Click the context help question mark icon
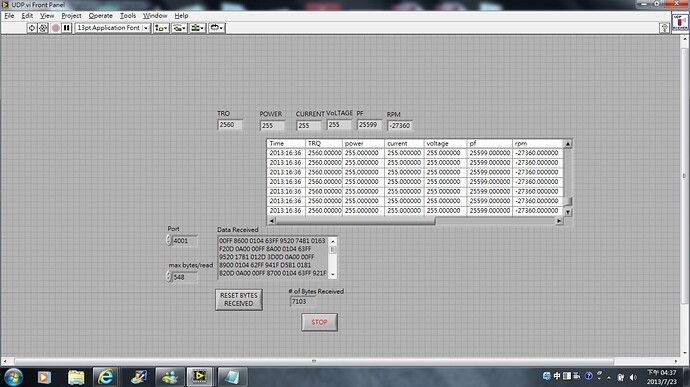The height and width of the screenshot is (387, 690). coord(664,28)
